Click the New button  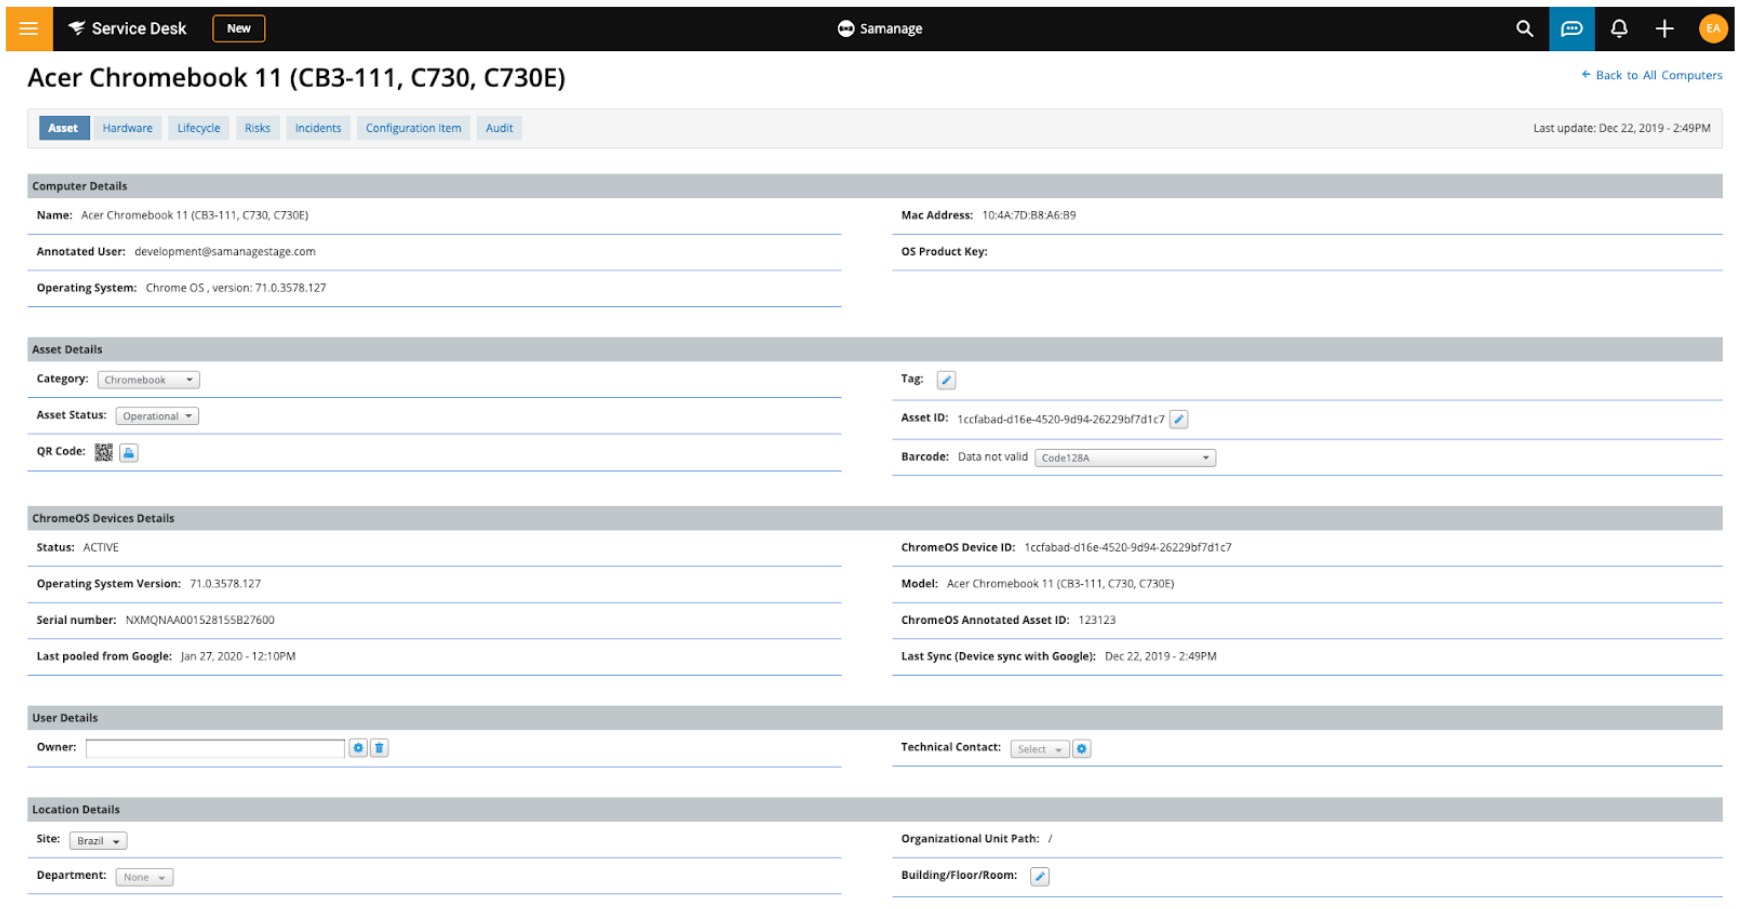[x=239, y=28]
